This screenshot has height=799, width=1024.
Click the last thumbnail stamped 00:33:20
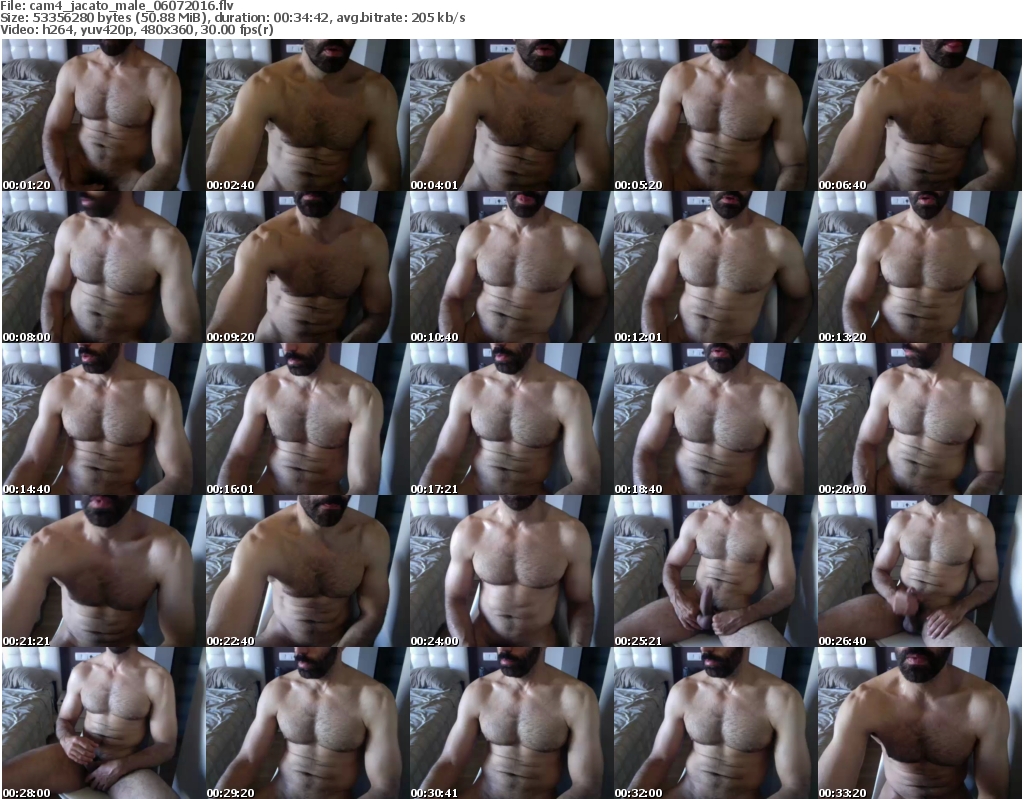point(918,723)
